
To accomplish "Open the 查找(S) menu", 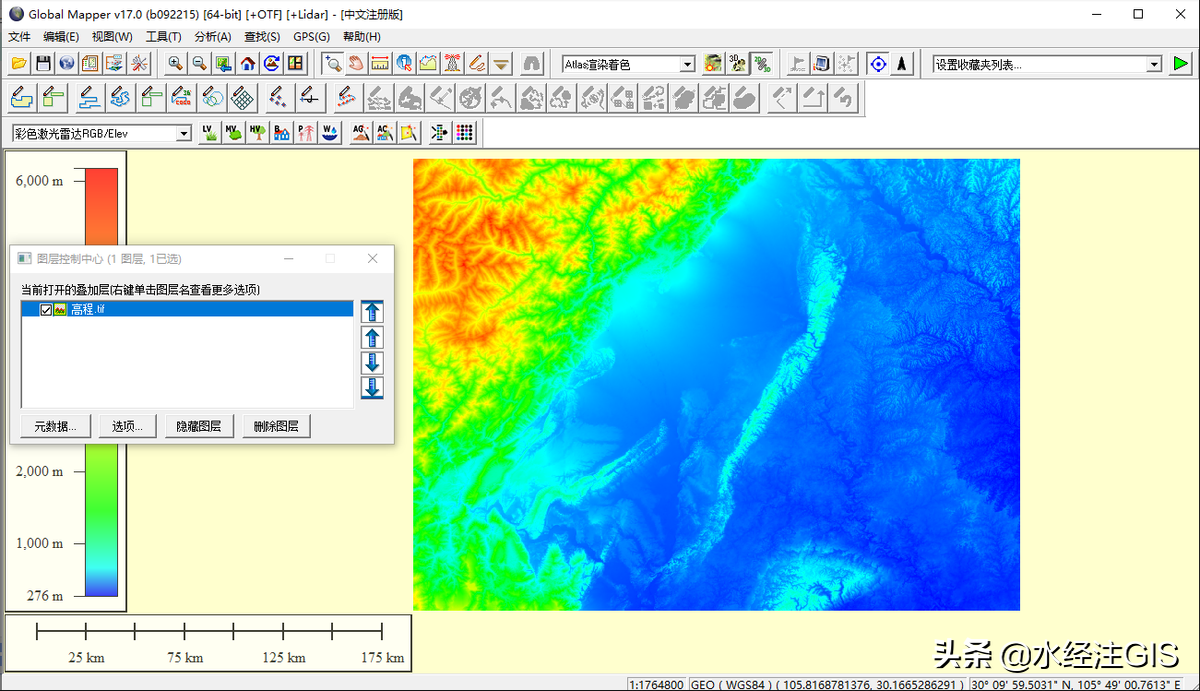I will (x=262, y=37).
